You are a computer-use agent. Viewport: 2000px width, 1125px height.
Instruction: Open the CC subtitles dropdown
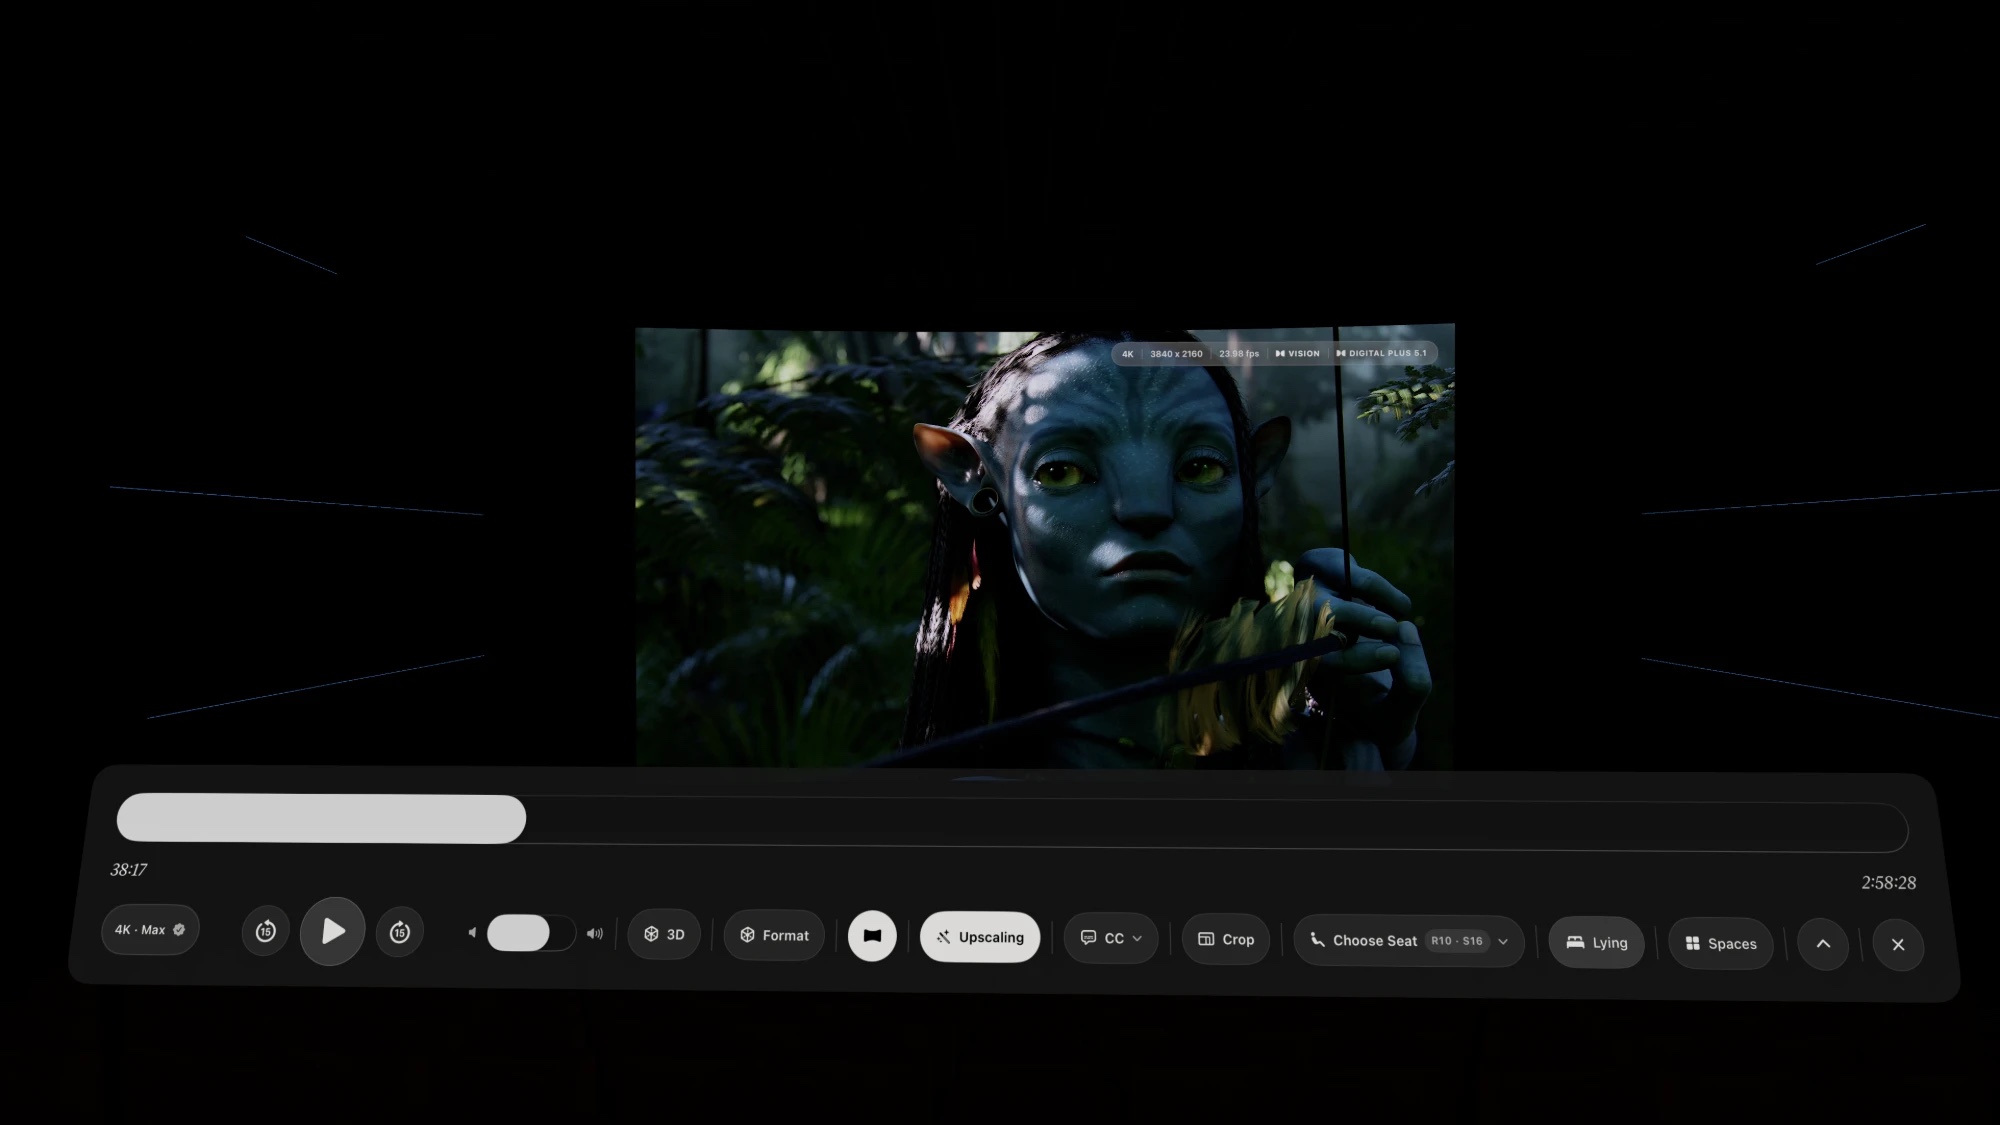(1111, 938)
